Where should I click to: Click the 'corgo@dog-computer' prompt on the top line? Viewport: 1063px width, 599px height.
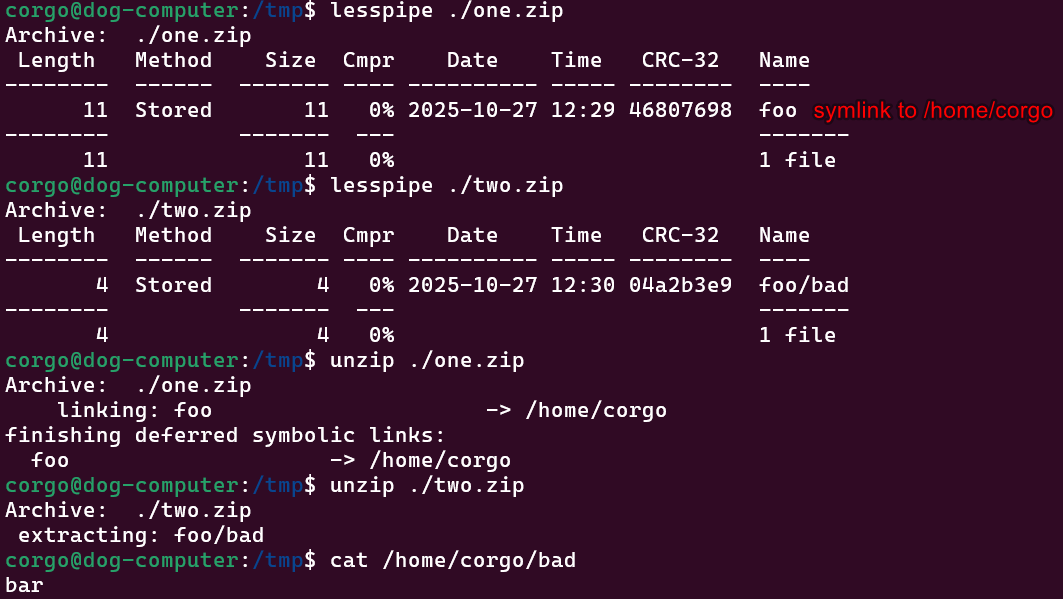122,11
